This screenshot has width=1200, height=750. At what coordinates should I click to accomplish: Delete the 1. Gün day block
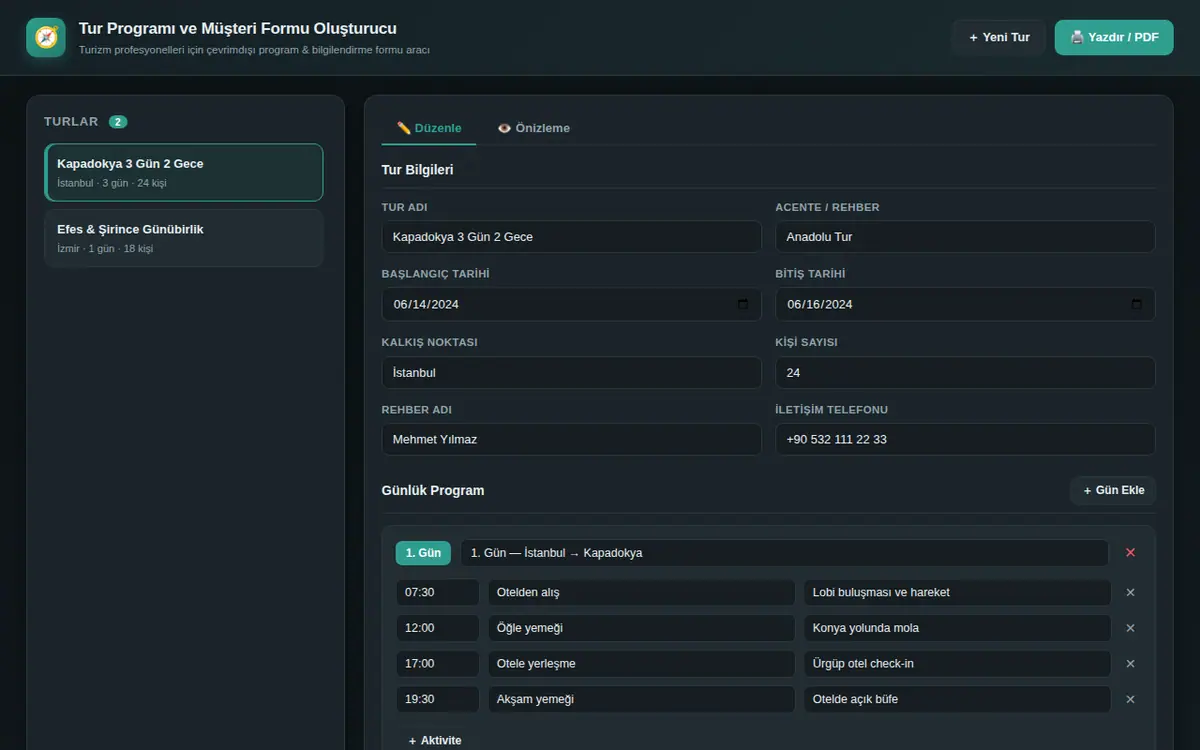(1130, 553)
